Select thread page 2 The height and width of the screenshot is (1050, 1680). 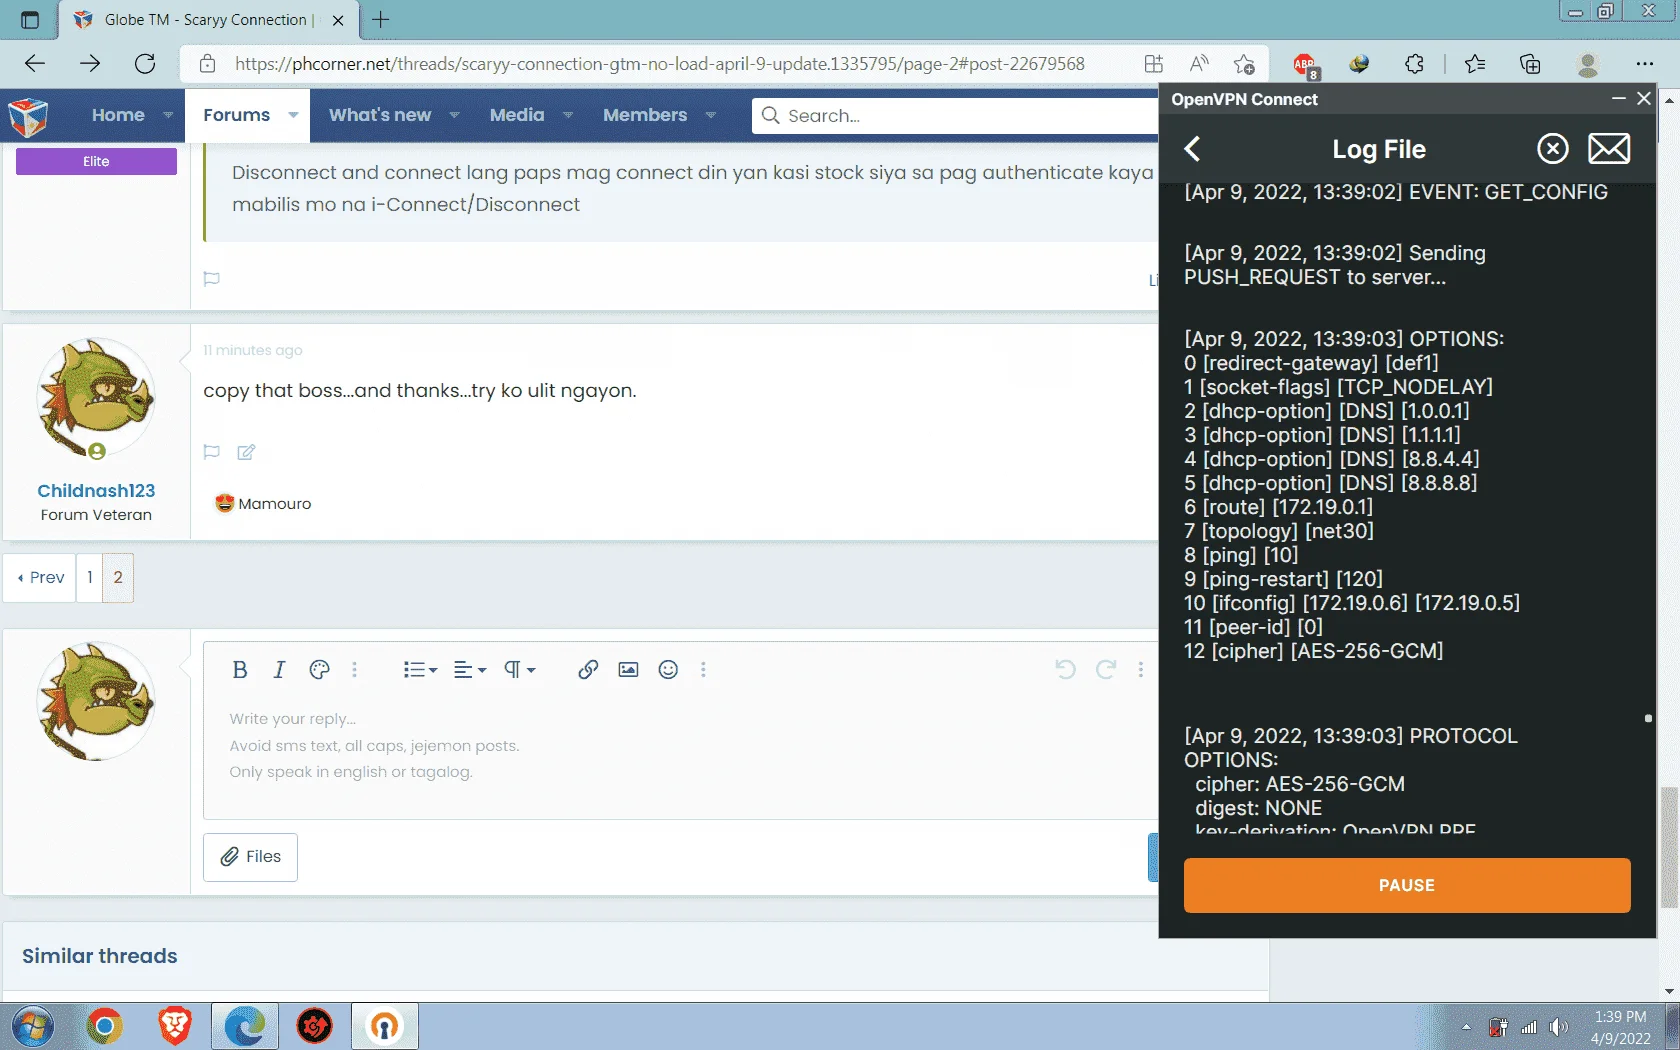coord(118,577)
